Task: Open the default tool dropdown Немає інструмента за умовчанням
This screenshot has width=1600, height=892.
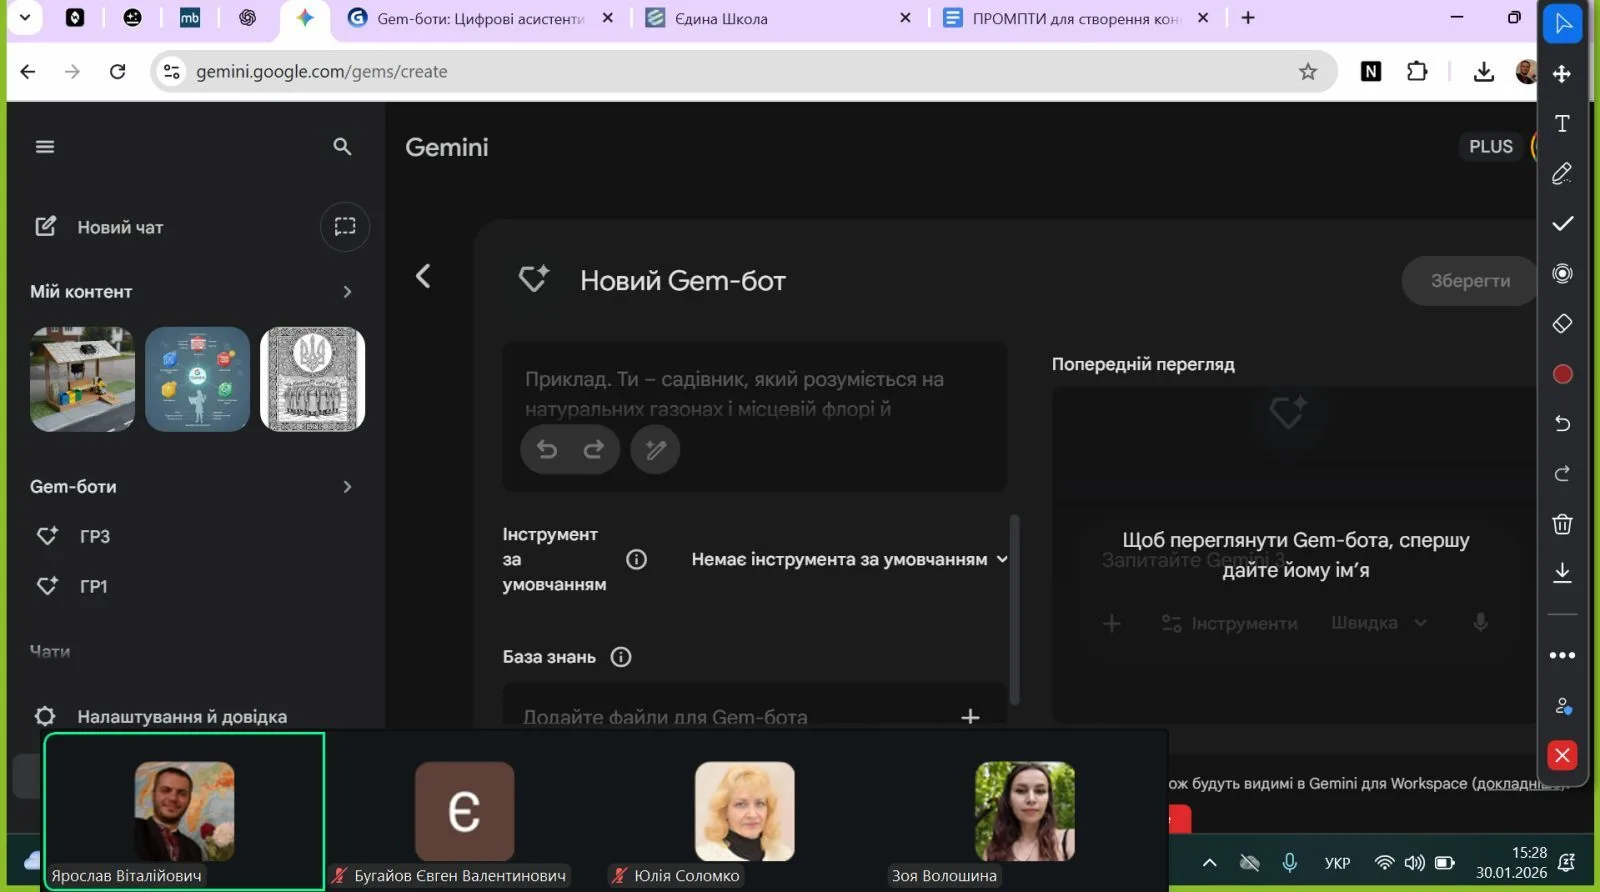Action: [x=850, y=559]
